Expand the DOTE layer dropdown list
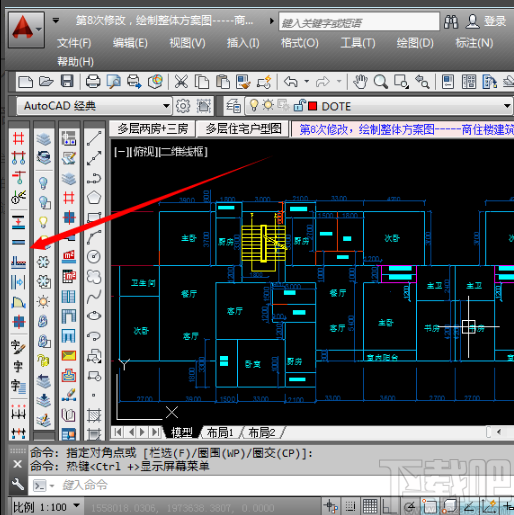 (507, 106)
